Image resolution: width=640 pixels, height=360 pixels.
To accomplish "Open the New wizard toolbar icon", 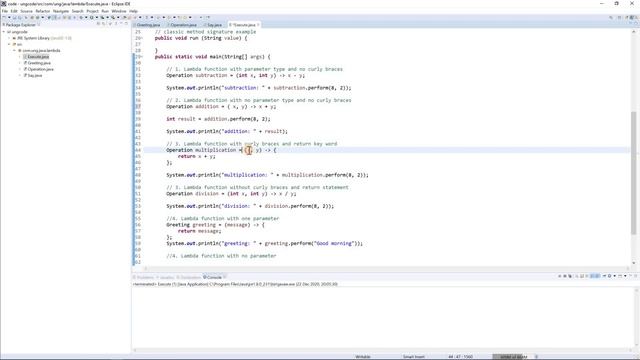I will (x=4, y=18).
